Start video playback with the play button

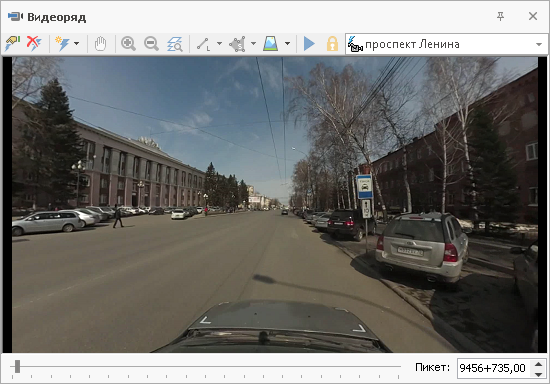click(309, 44)
